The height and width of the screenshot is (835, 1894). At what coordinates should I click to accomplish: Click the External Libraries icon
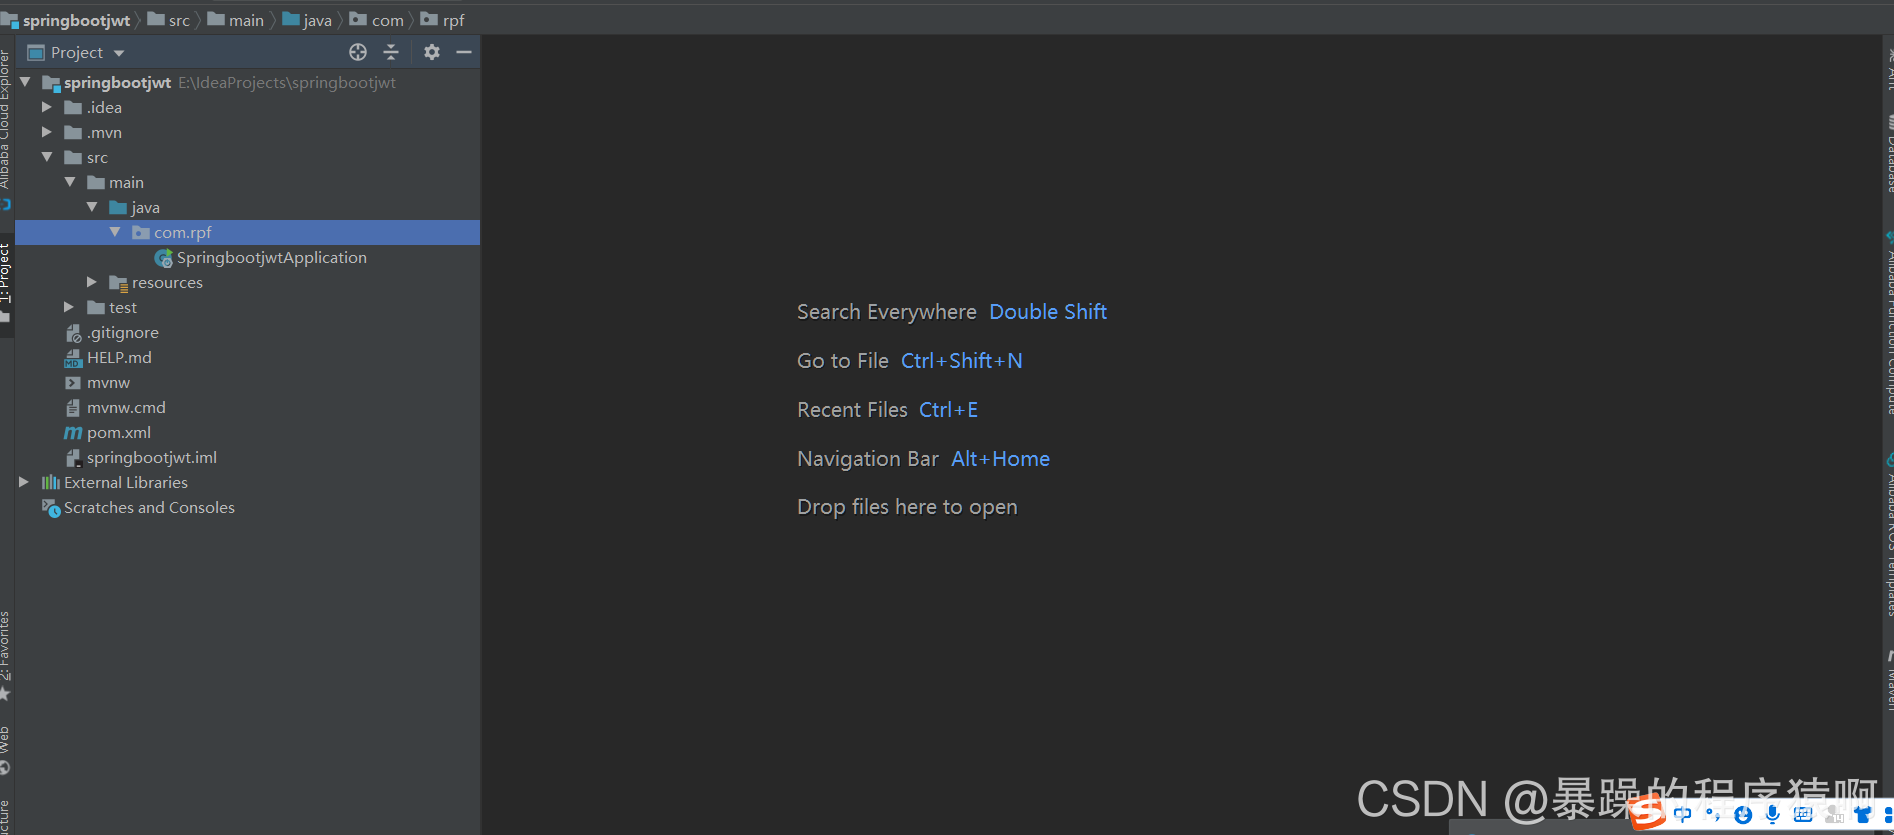click(51, 482)
